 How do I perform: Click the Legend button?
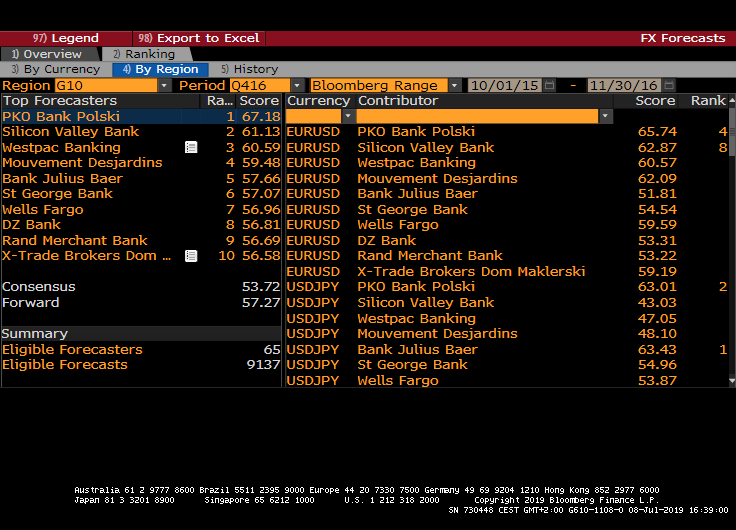[66, 38]
